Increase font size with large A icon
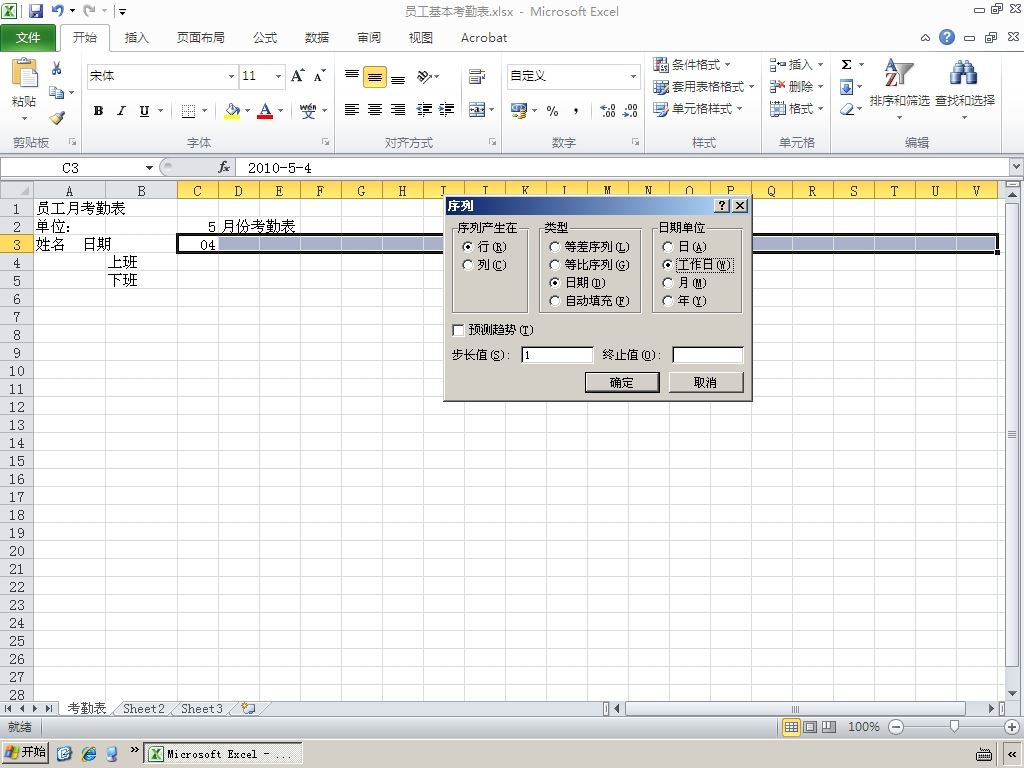 297,76
